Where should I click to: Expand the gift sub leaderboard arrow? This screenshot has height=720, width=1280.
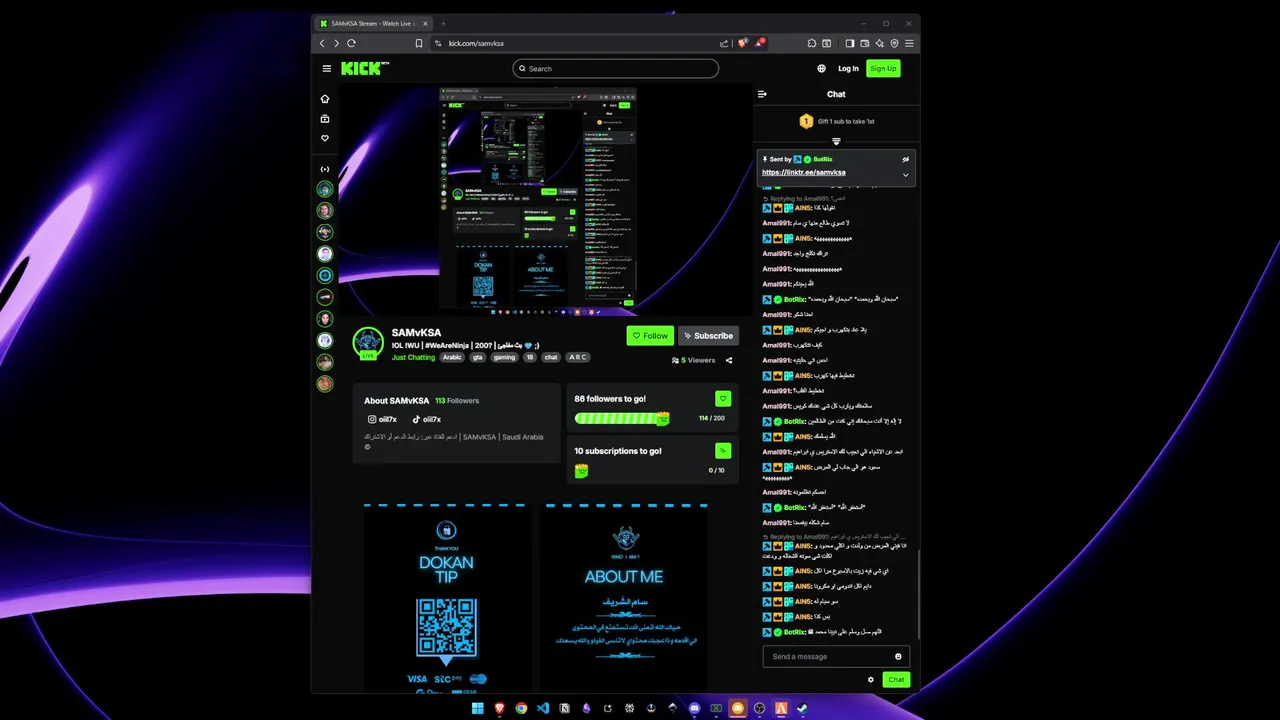coord(836,141)
